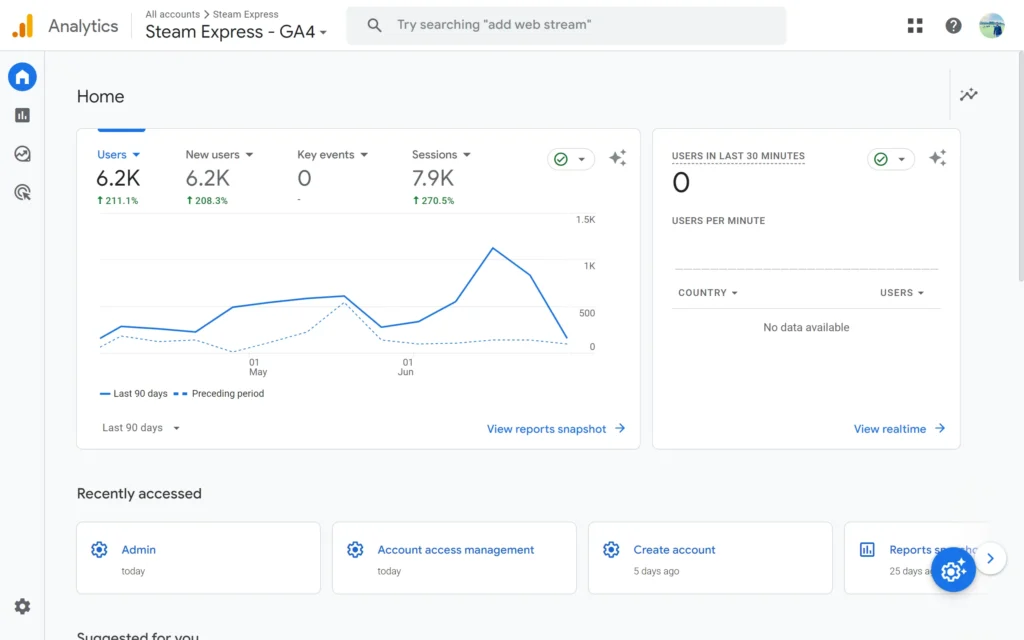This screenshot has width=1024, height=640.
Task: Open data quality check dropdown on realtime card
Action: tap(890, 159)
